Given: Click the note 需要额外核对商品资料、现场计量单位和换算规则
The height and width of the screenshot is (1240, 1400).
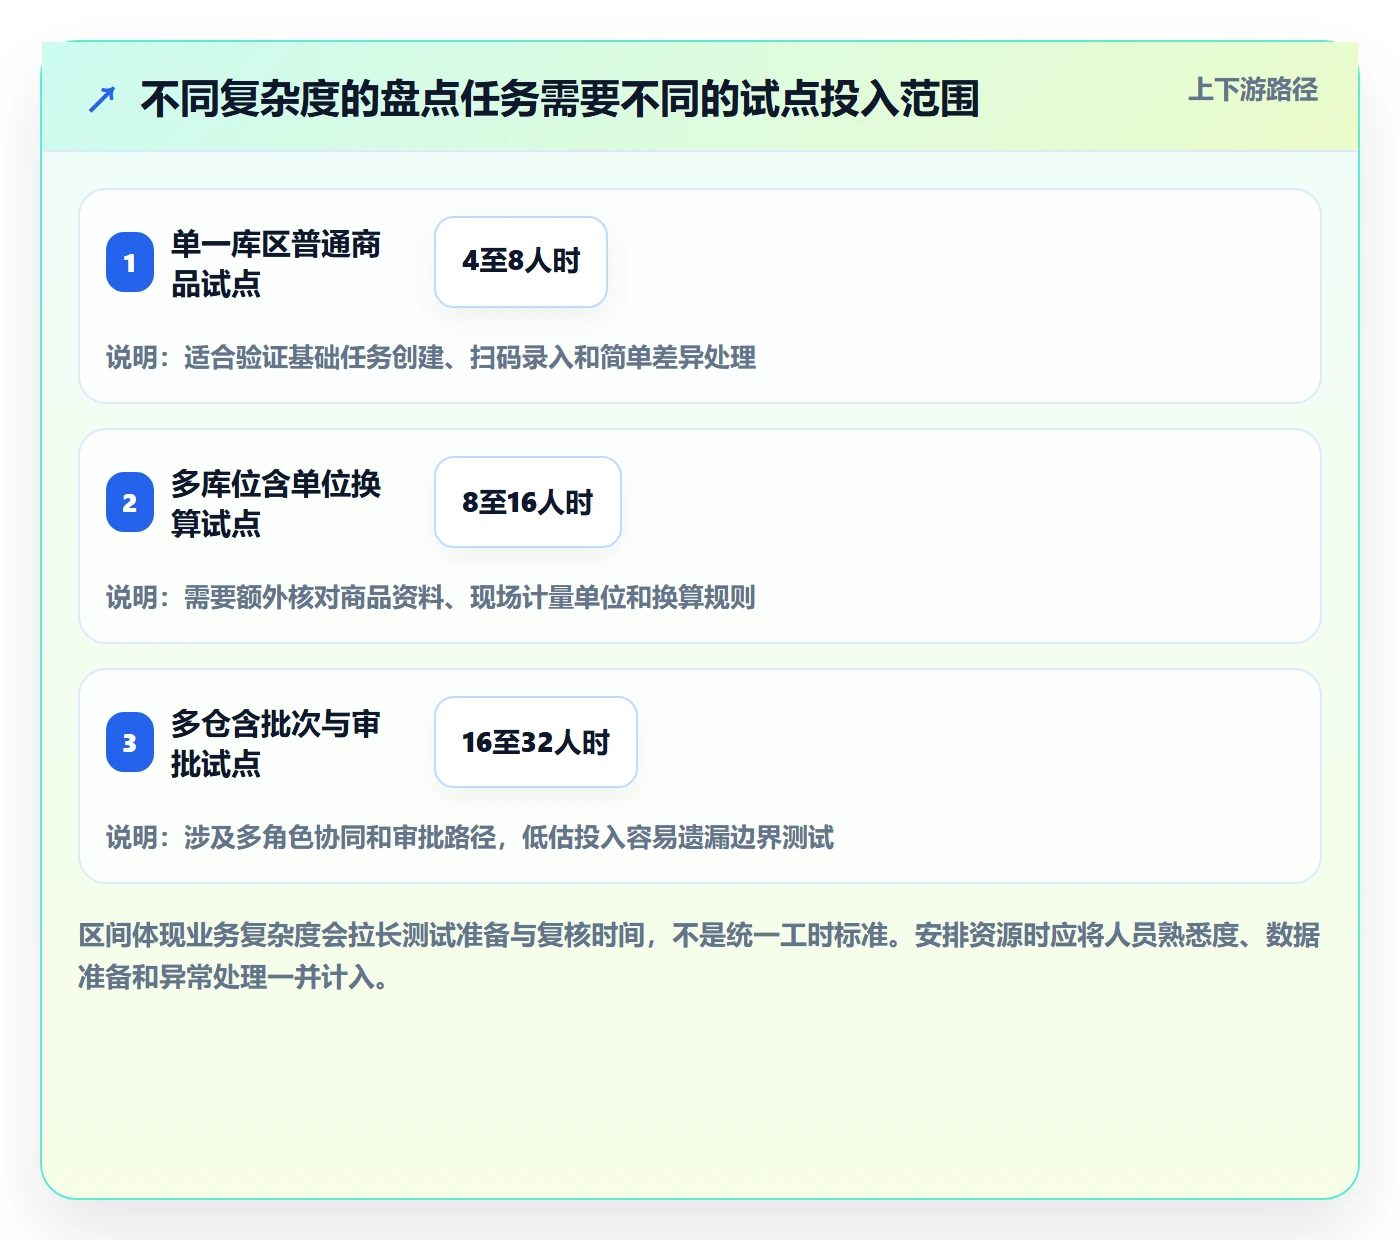Looking at the screenshot, I should (x=470, y=598).
